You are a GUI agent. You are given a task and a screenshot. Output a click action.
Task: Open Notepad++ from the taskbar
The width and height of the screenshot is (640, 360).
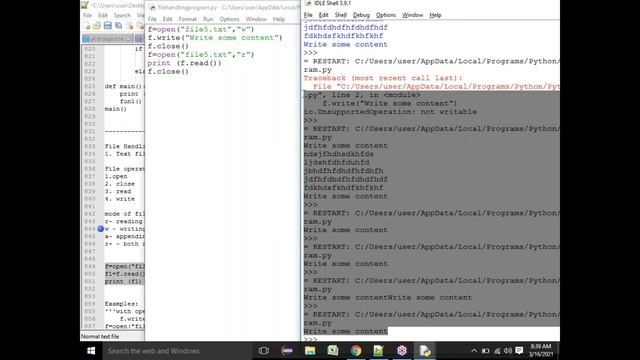378,351
